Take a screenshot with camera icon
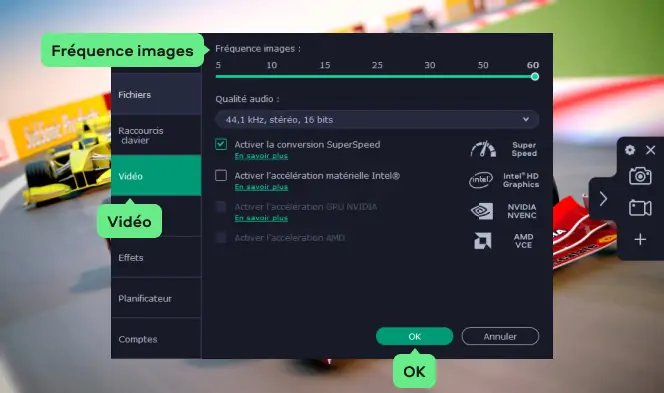The width and height of the screenshot is (664, 393). click(x=640, y=176)
